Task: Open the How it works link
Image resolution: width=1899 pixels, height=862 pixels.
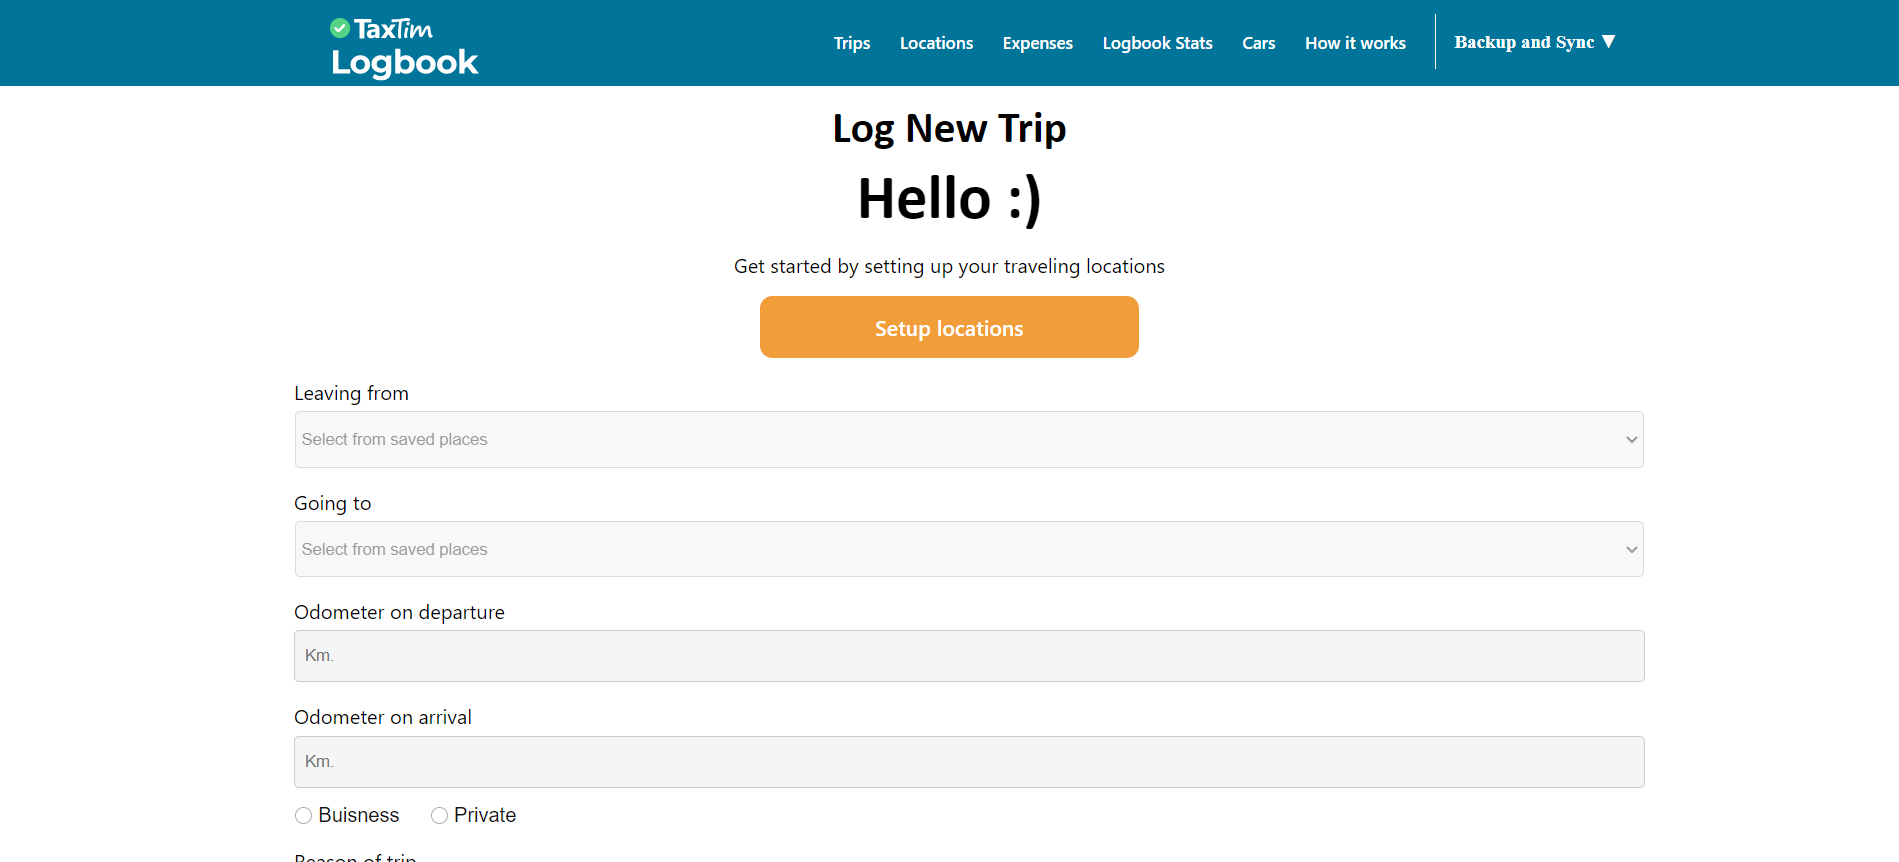Action: 1355,43
